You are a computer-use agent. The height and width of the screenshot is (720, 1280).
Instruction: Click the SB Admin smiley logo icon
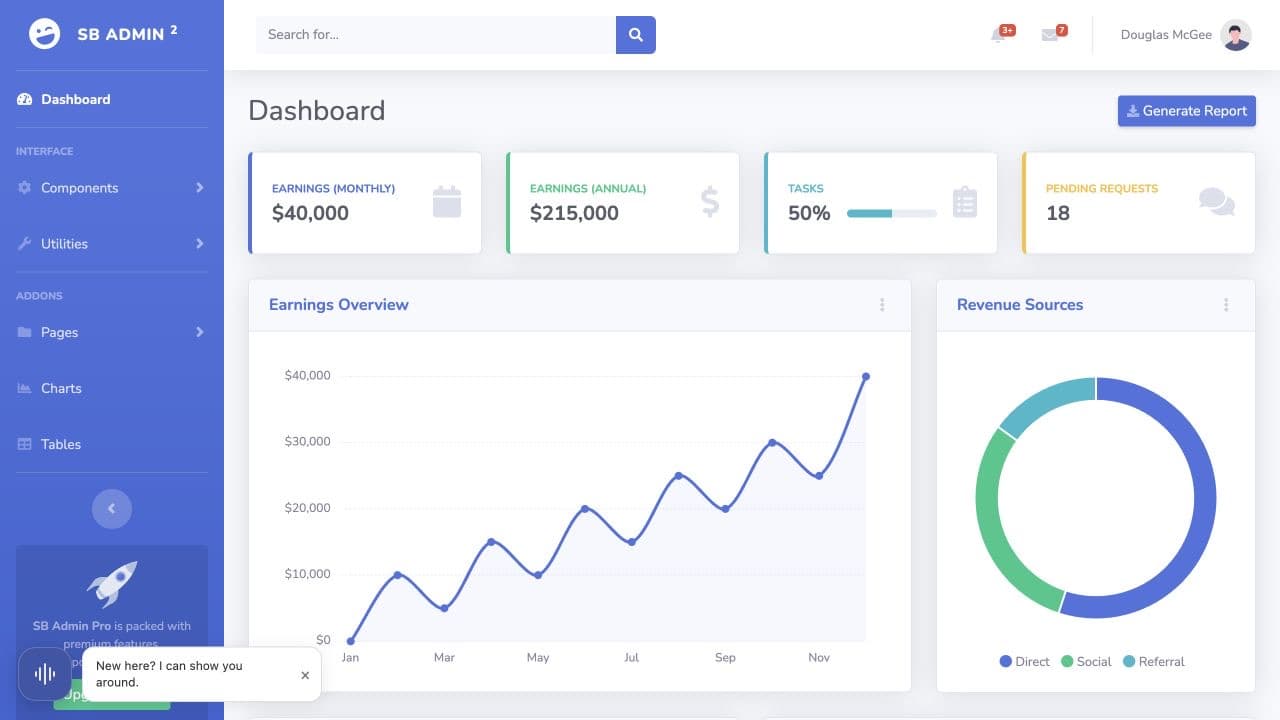tap(45, 34)
